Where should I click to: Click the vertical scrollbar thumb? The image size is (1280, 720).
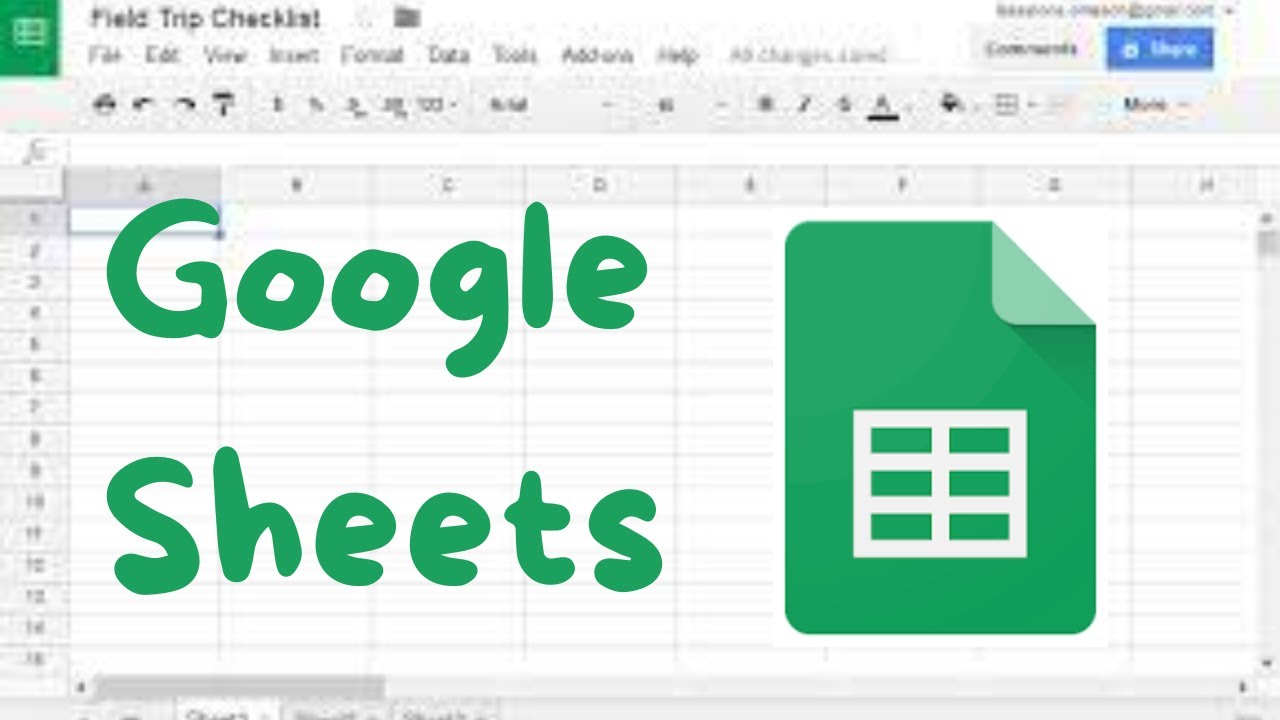tap(1268, 244)
